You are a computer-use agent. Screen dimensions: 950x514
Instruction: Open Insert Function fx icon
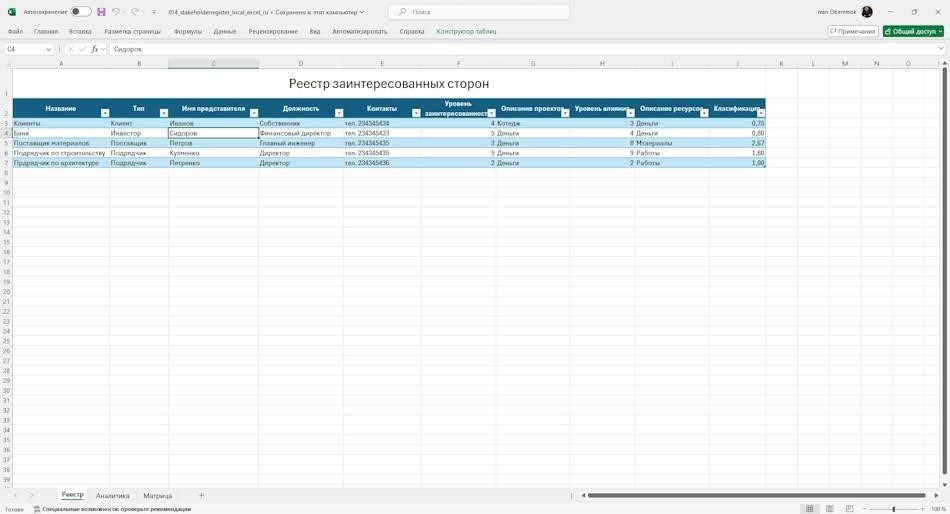click(95, 49)
